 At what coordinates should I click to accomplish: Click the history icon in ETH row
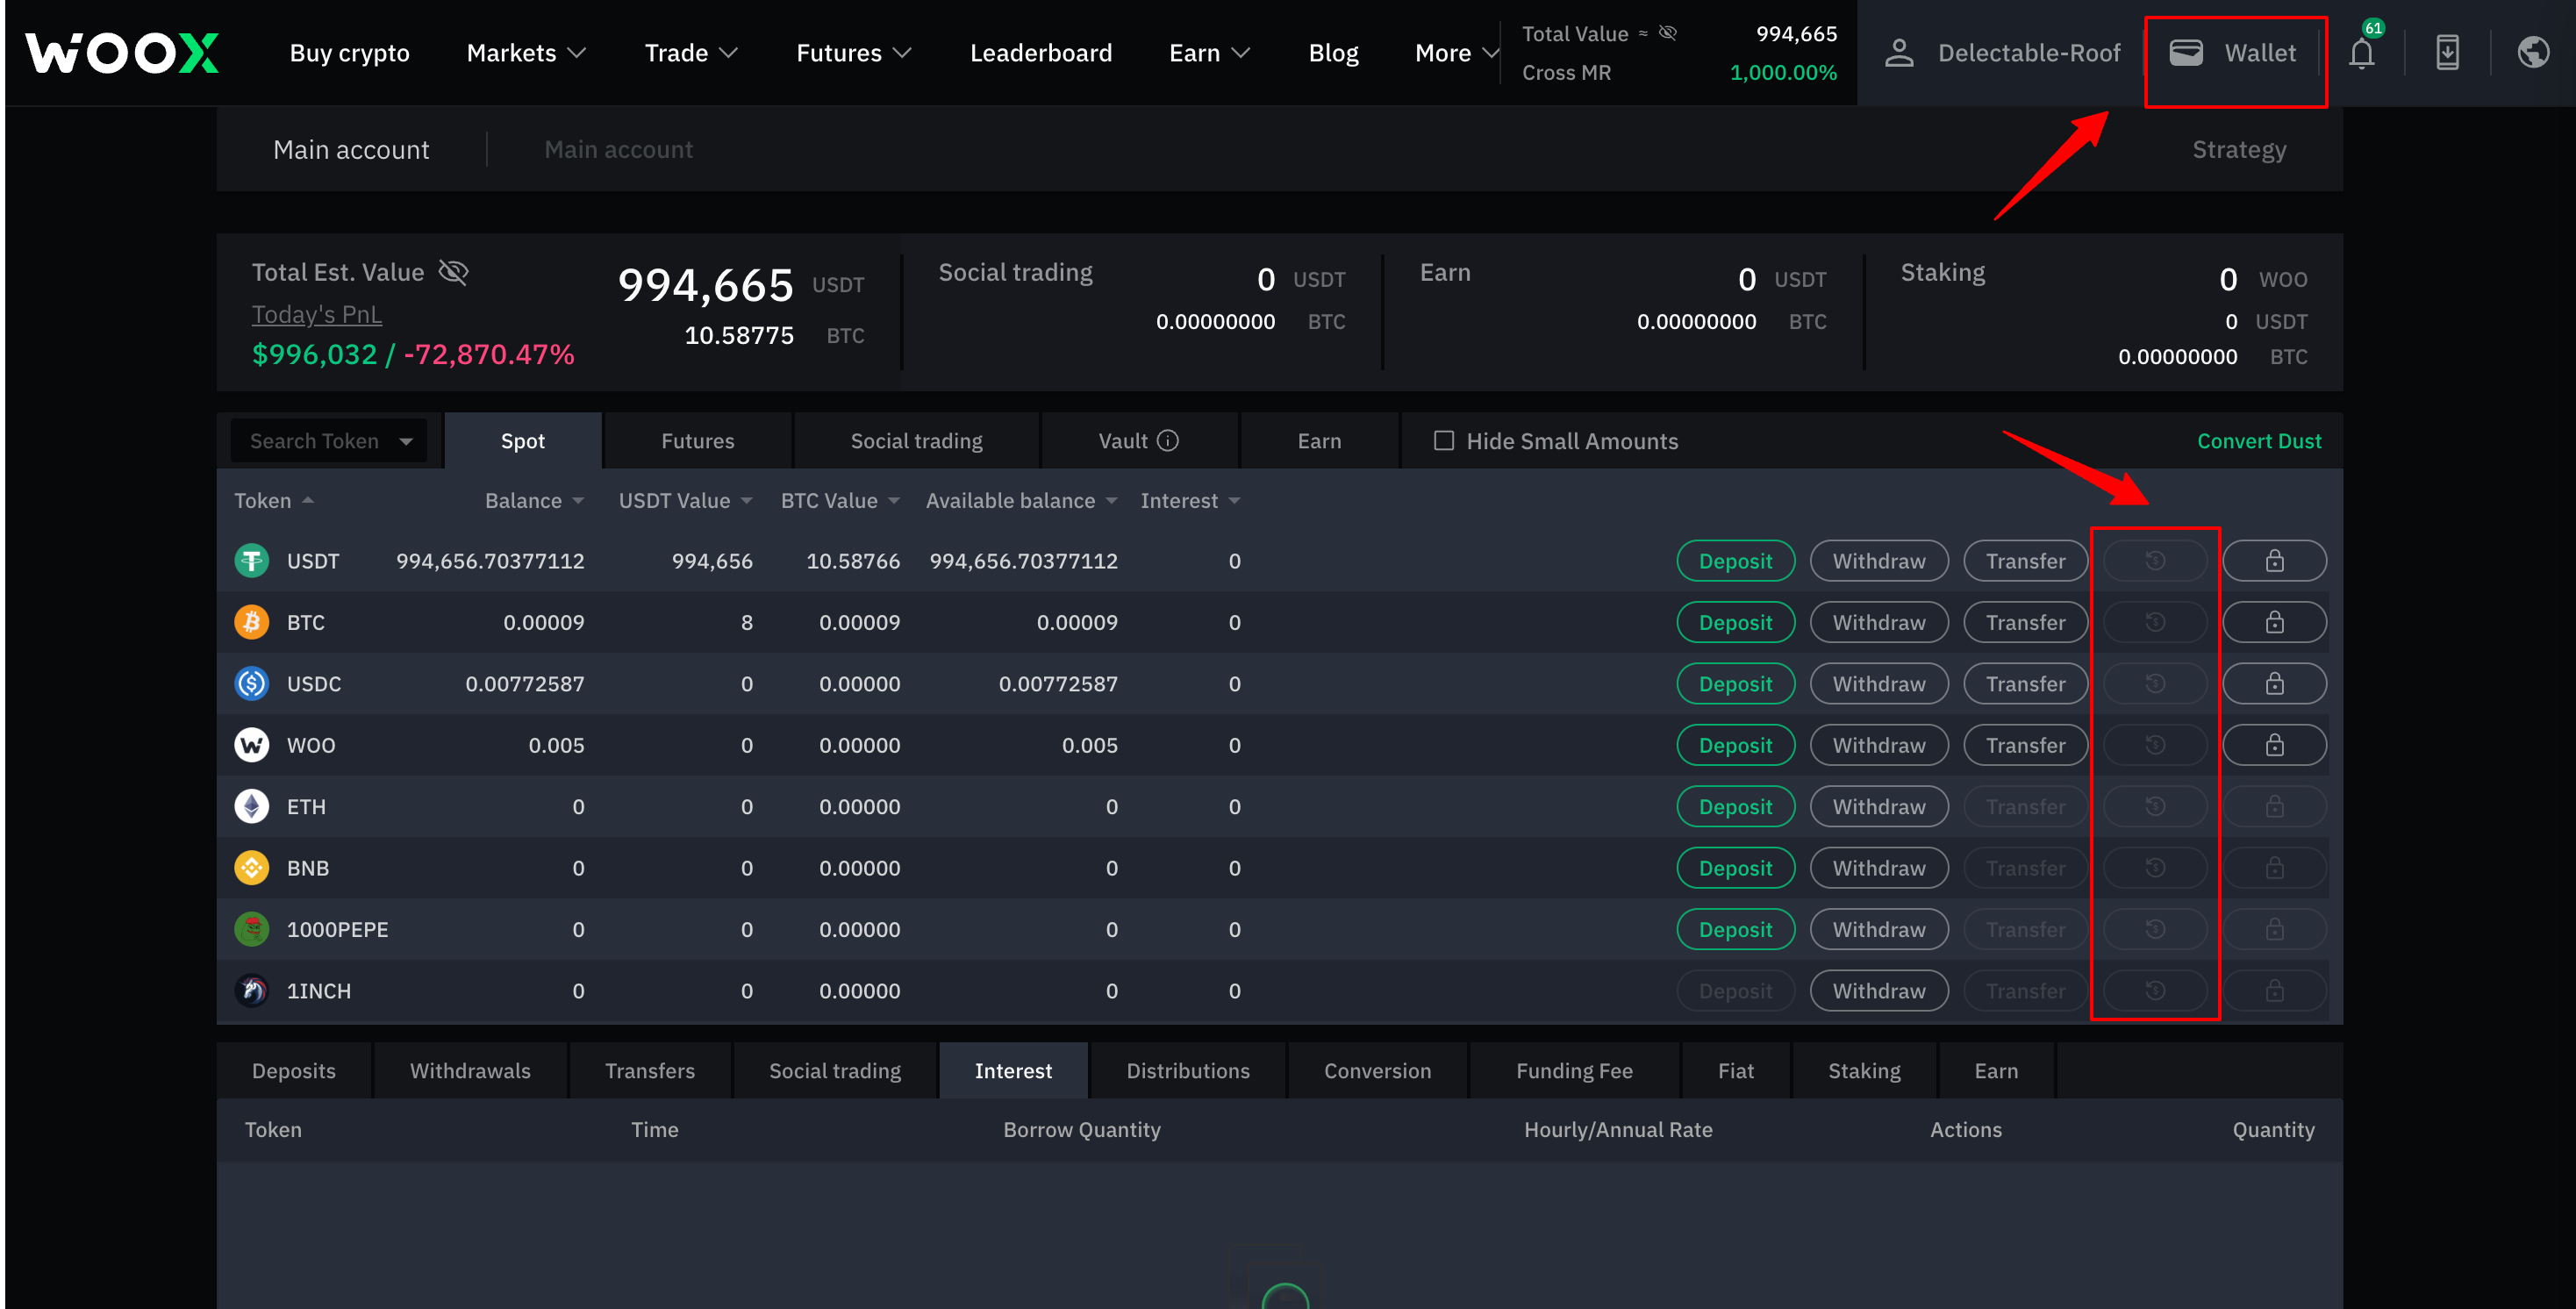coord(2155,807)
